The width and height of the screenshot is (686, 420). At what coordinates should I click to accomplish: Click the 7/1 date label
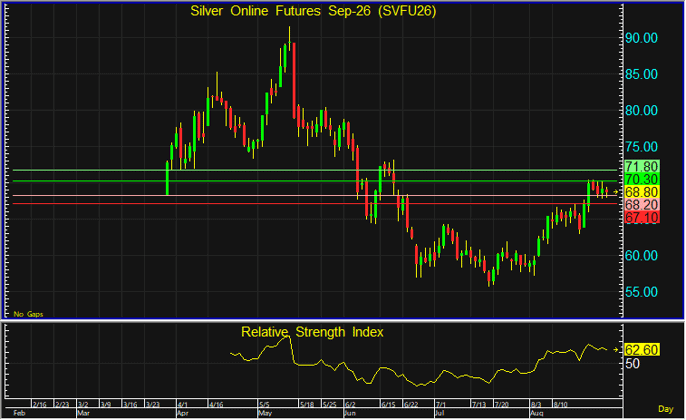(440, 405)
